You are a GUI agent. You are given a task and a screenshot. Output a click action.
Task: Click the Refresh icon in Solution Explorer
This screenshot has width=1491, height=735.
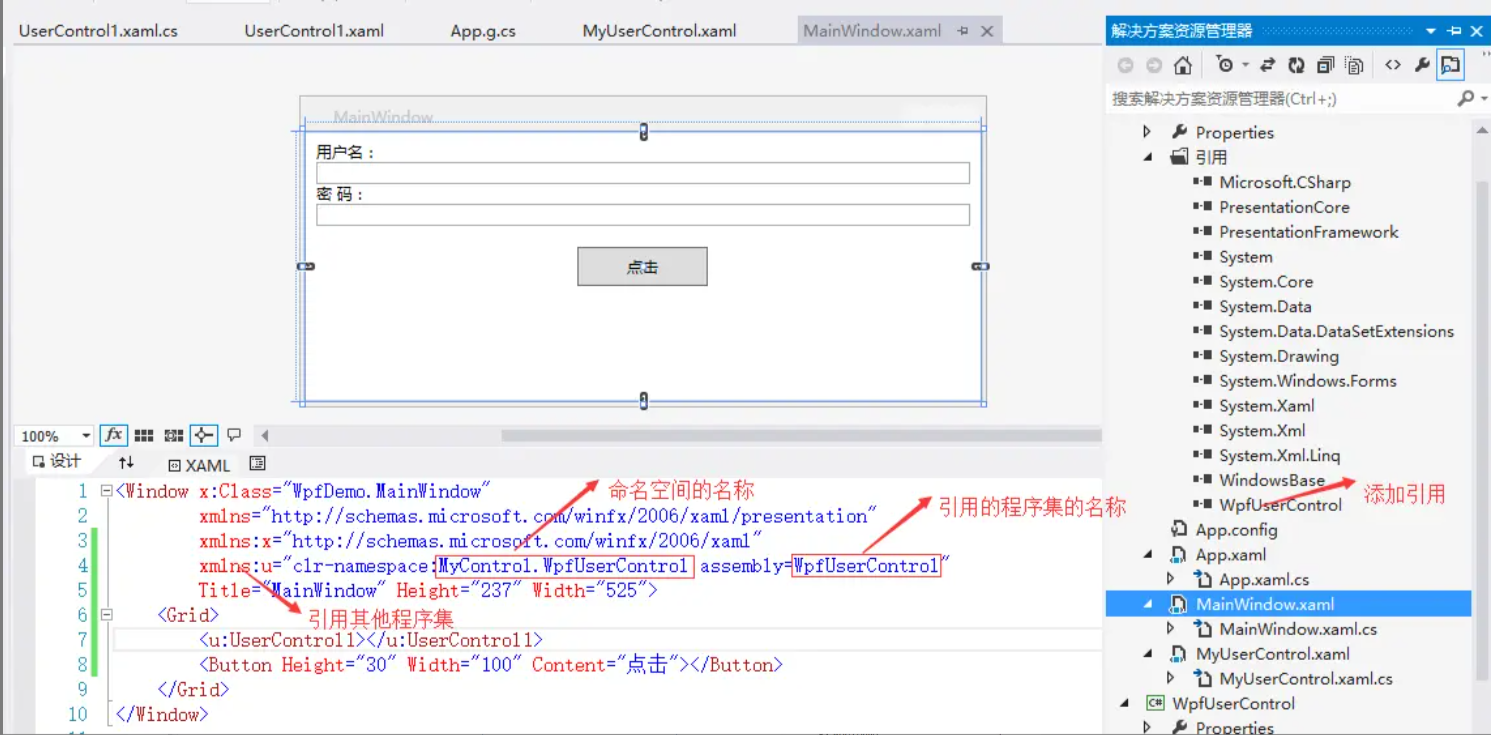point(1297,64)
